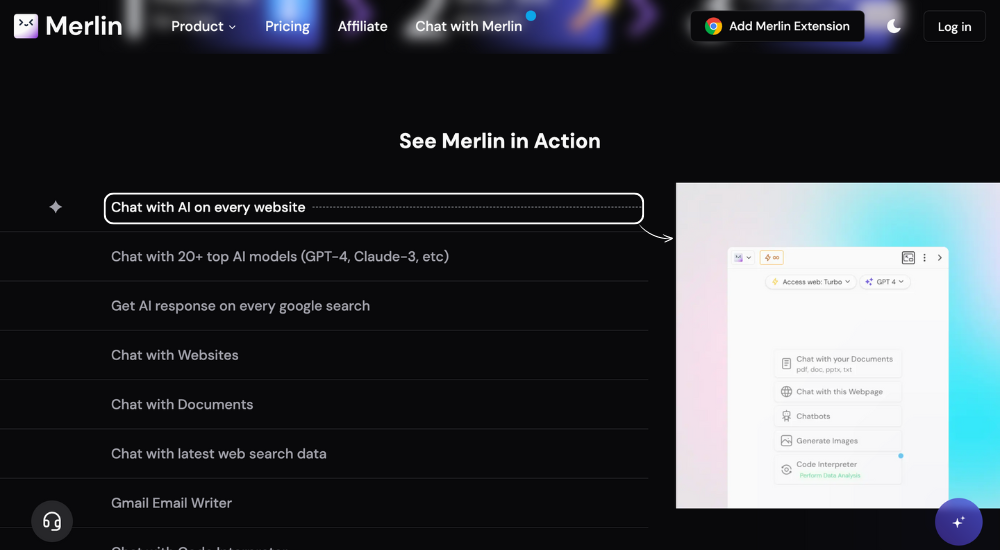Screen dimensions: 1000x550
Task: Select Get AI response on every google search
Action: click(x=240, y=306)
